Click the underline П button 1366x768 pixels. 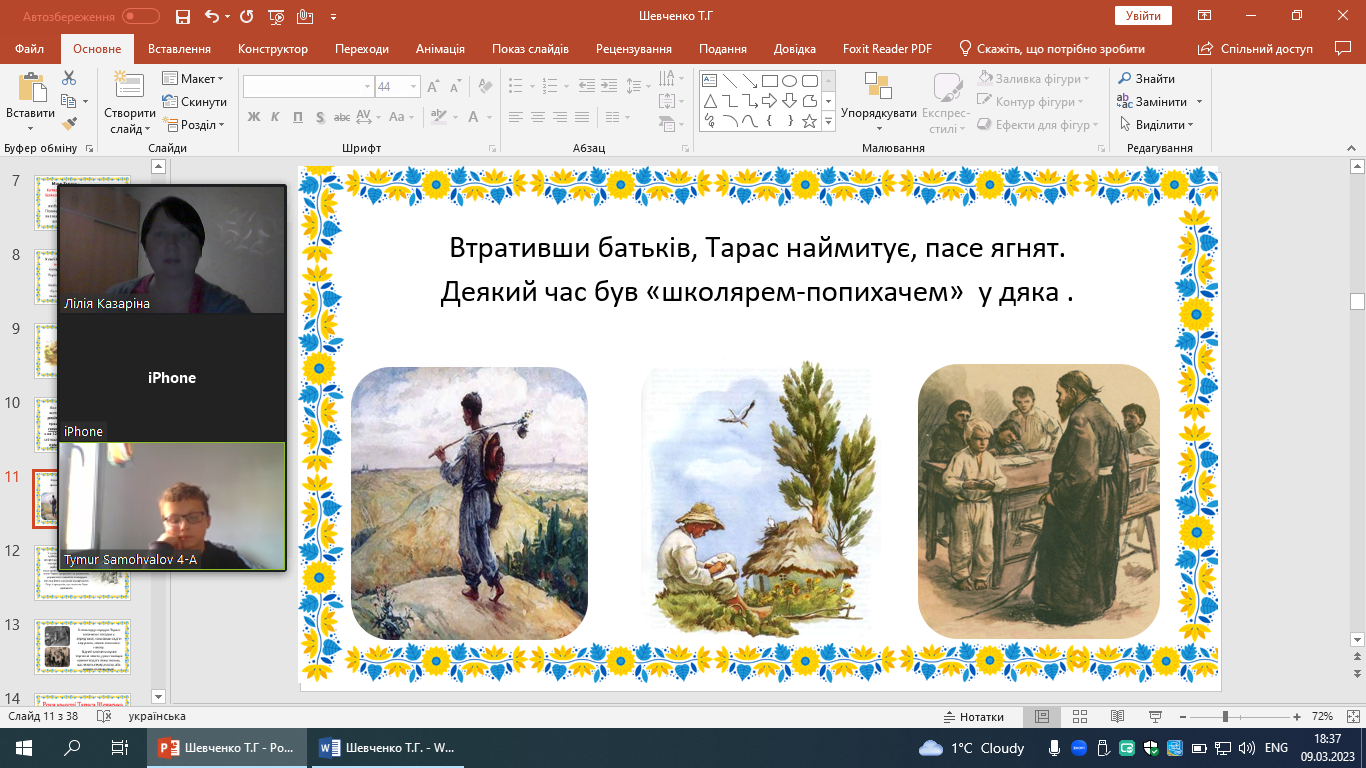click(x=298, y=117)
